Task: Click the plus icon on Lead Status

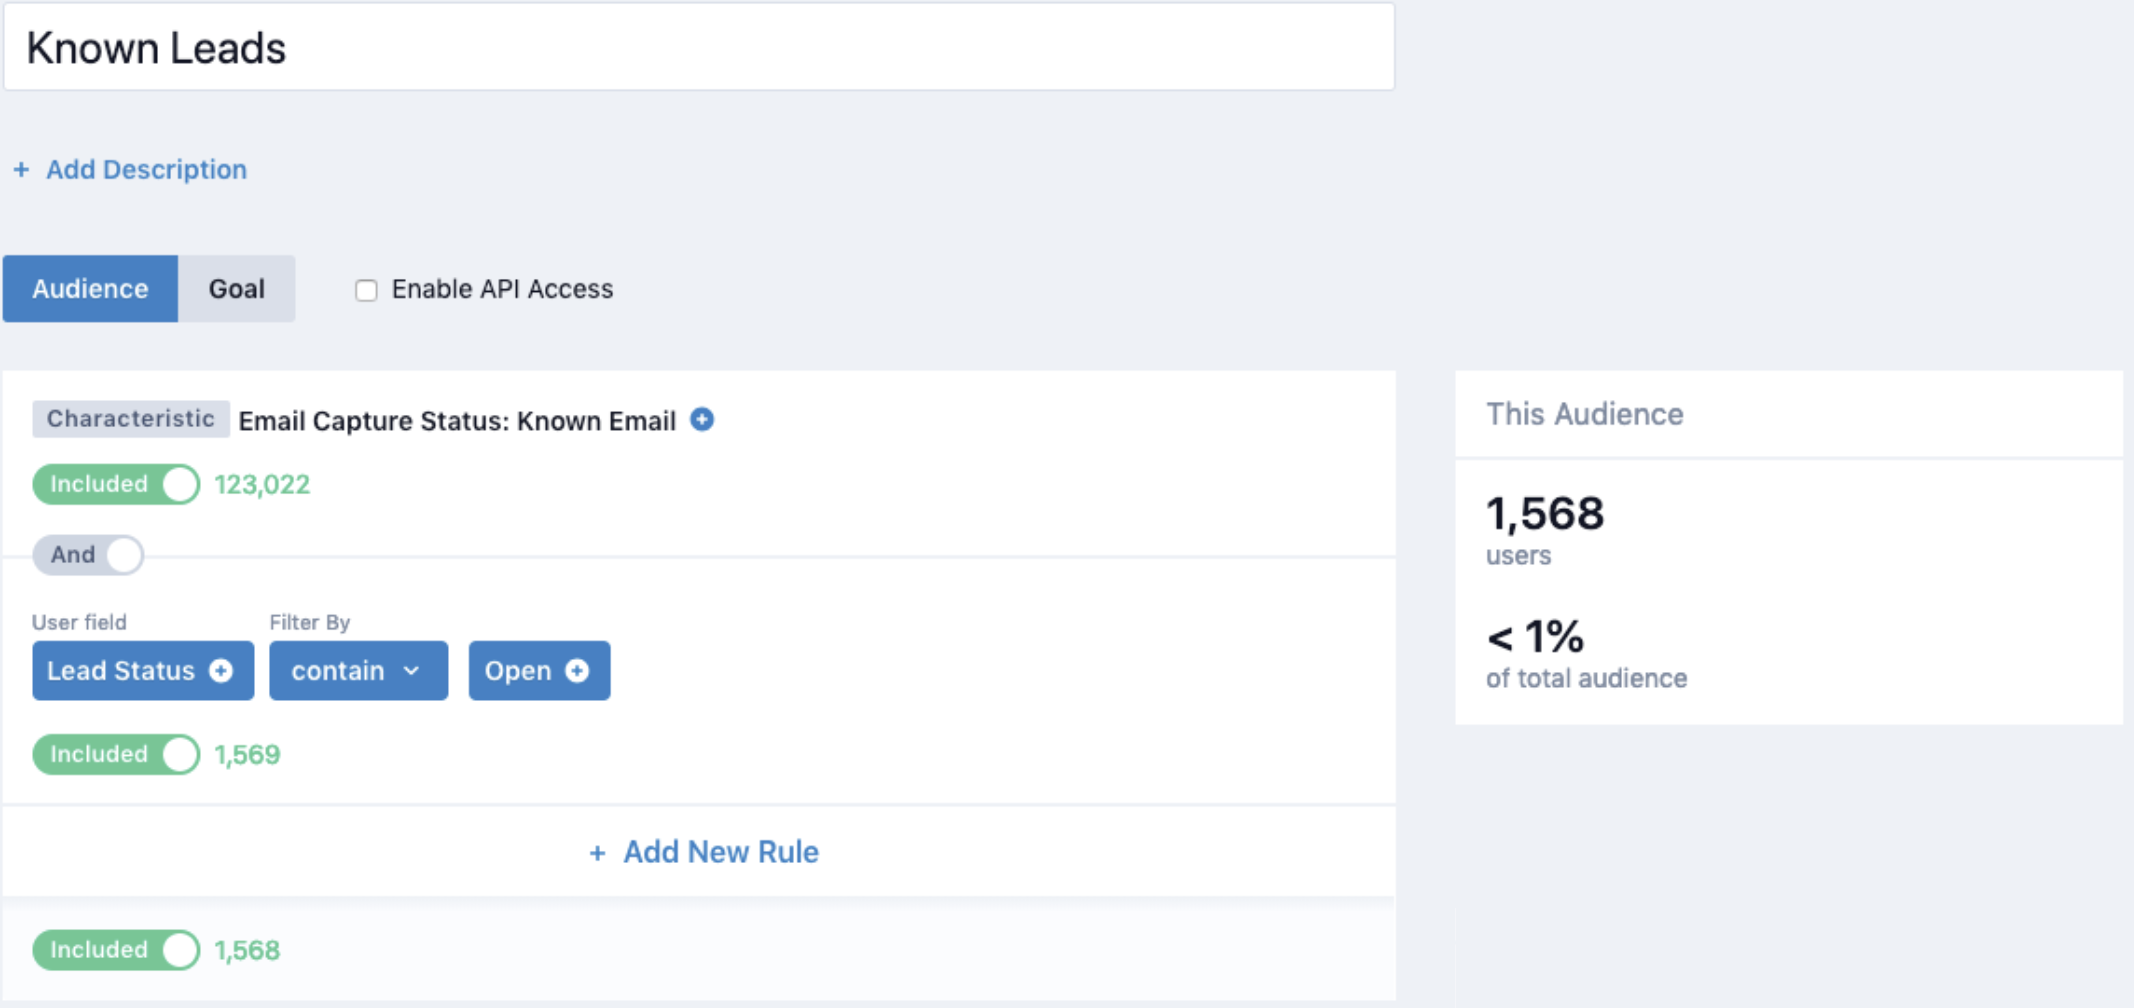Action: [221, 671]
